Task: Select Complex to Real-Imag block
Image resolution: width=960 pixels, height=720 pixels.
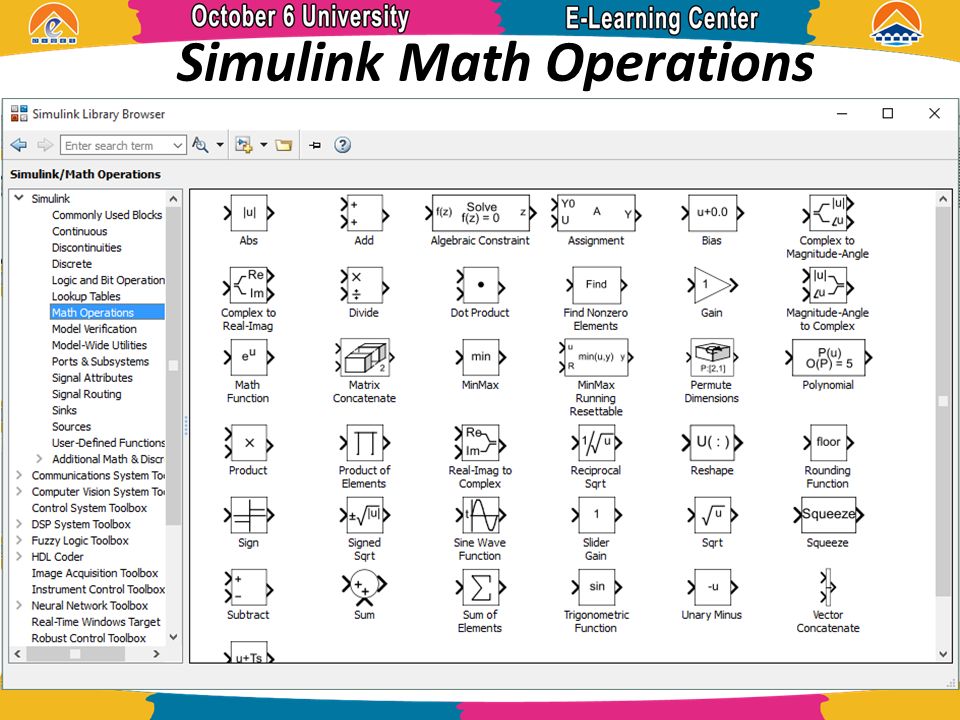Action: click(249, 285)
